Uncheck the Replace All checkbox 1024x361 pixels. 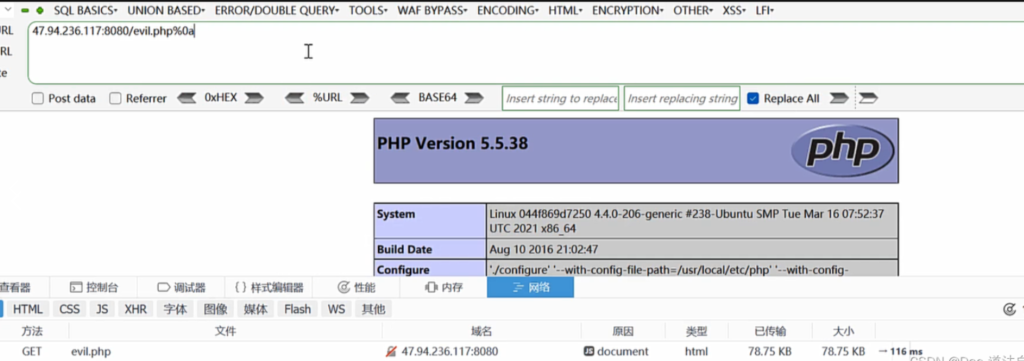coord(753,99)
